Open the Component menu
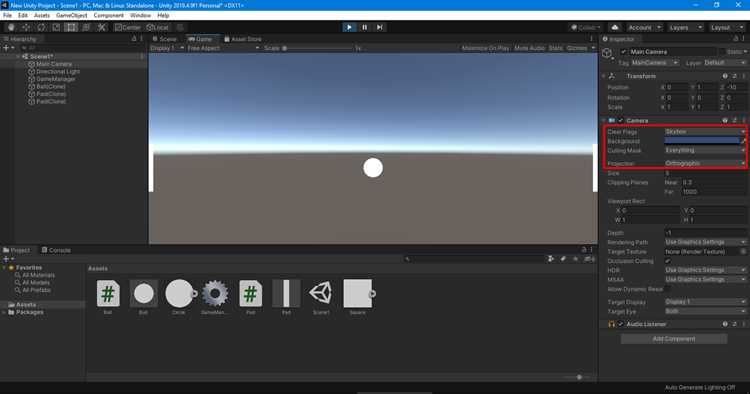 (109, 15)
